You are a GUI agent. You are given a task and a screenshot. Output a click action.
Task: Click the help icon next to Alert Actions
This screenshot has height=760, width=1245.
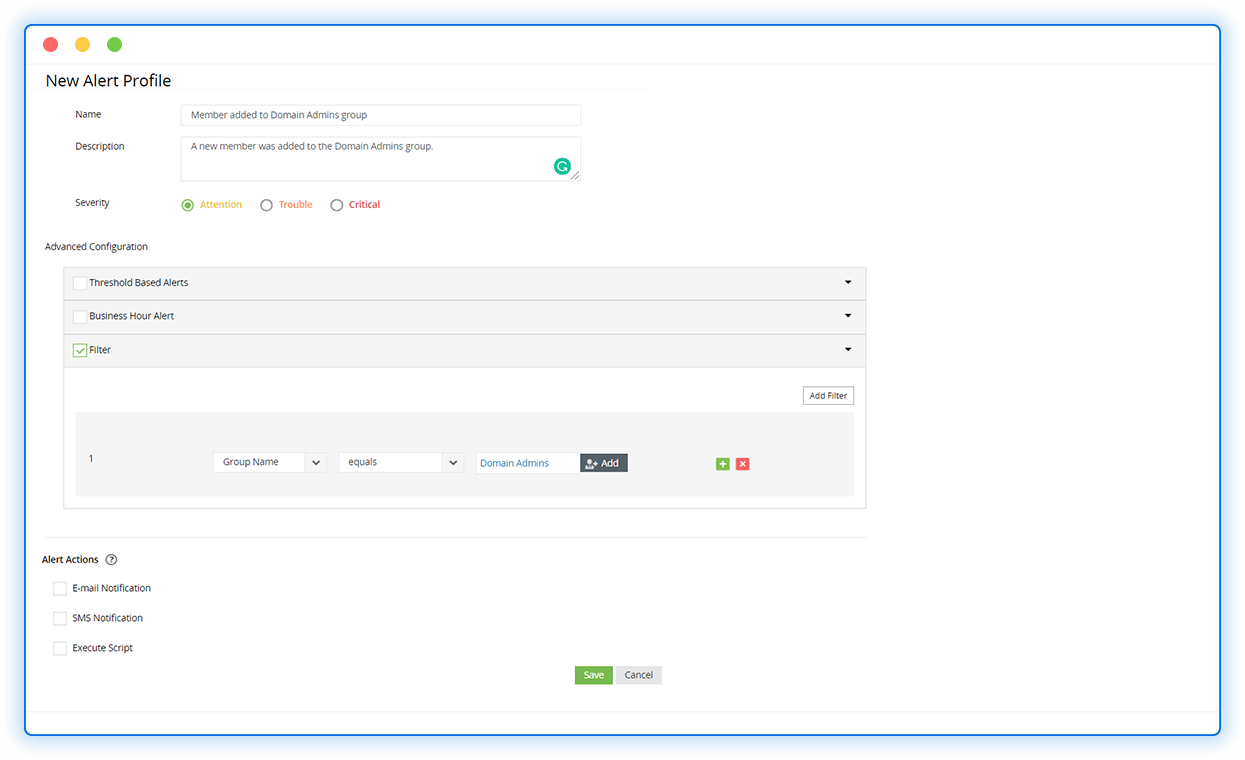[111, 559]
